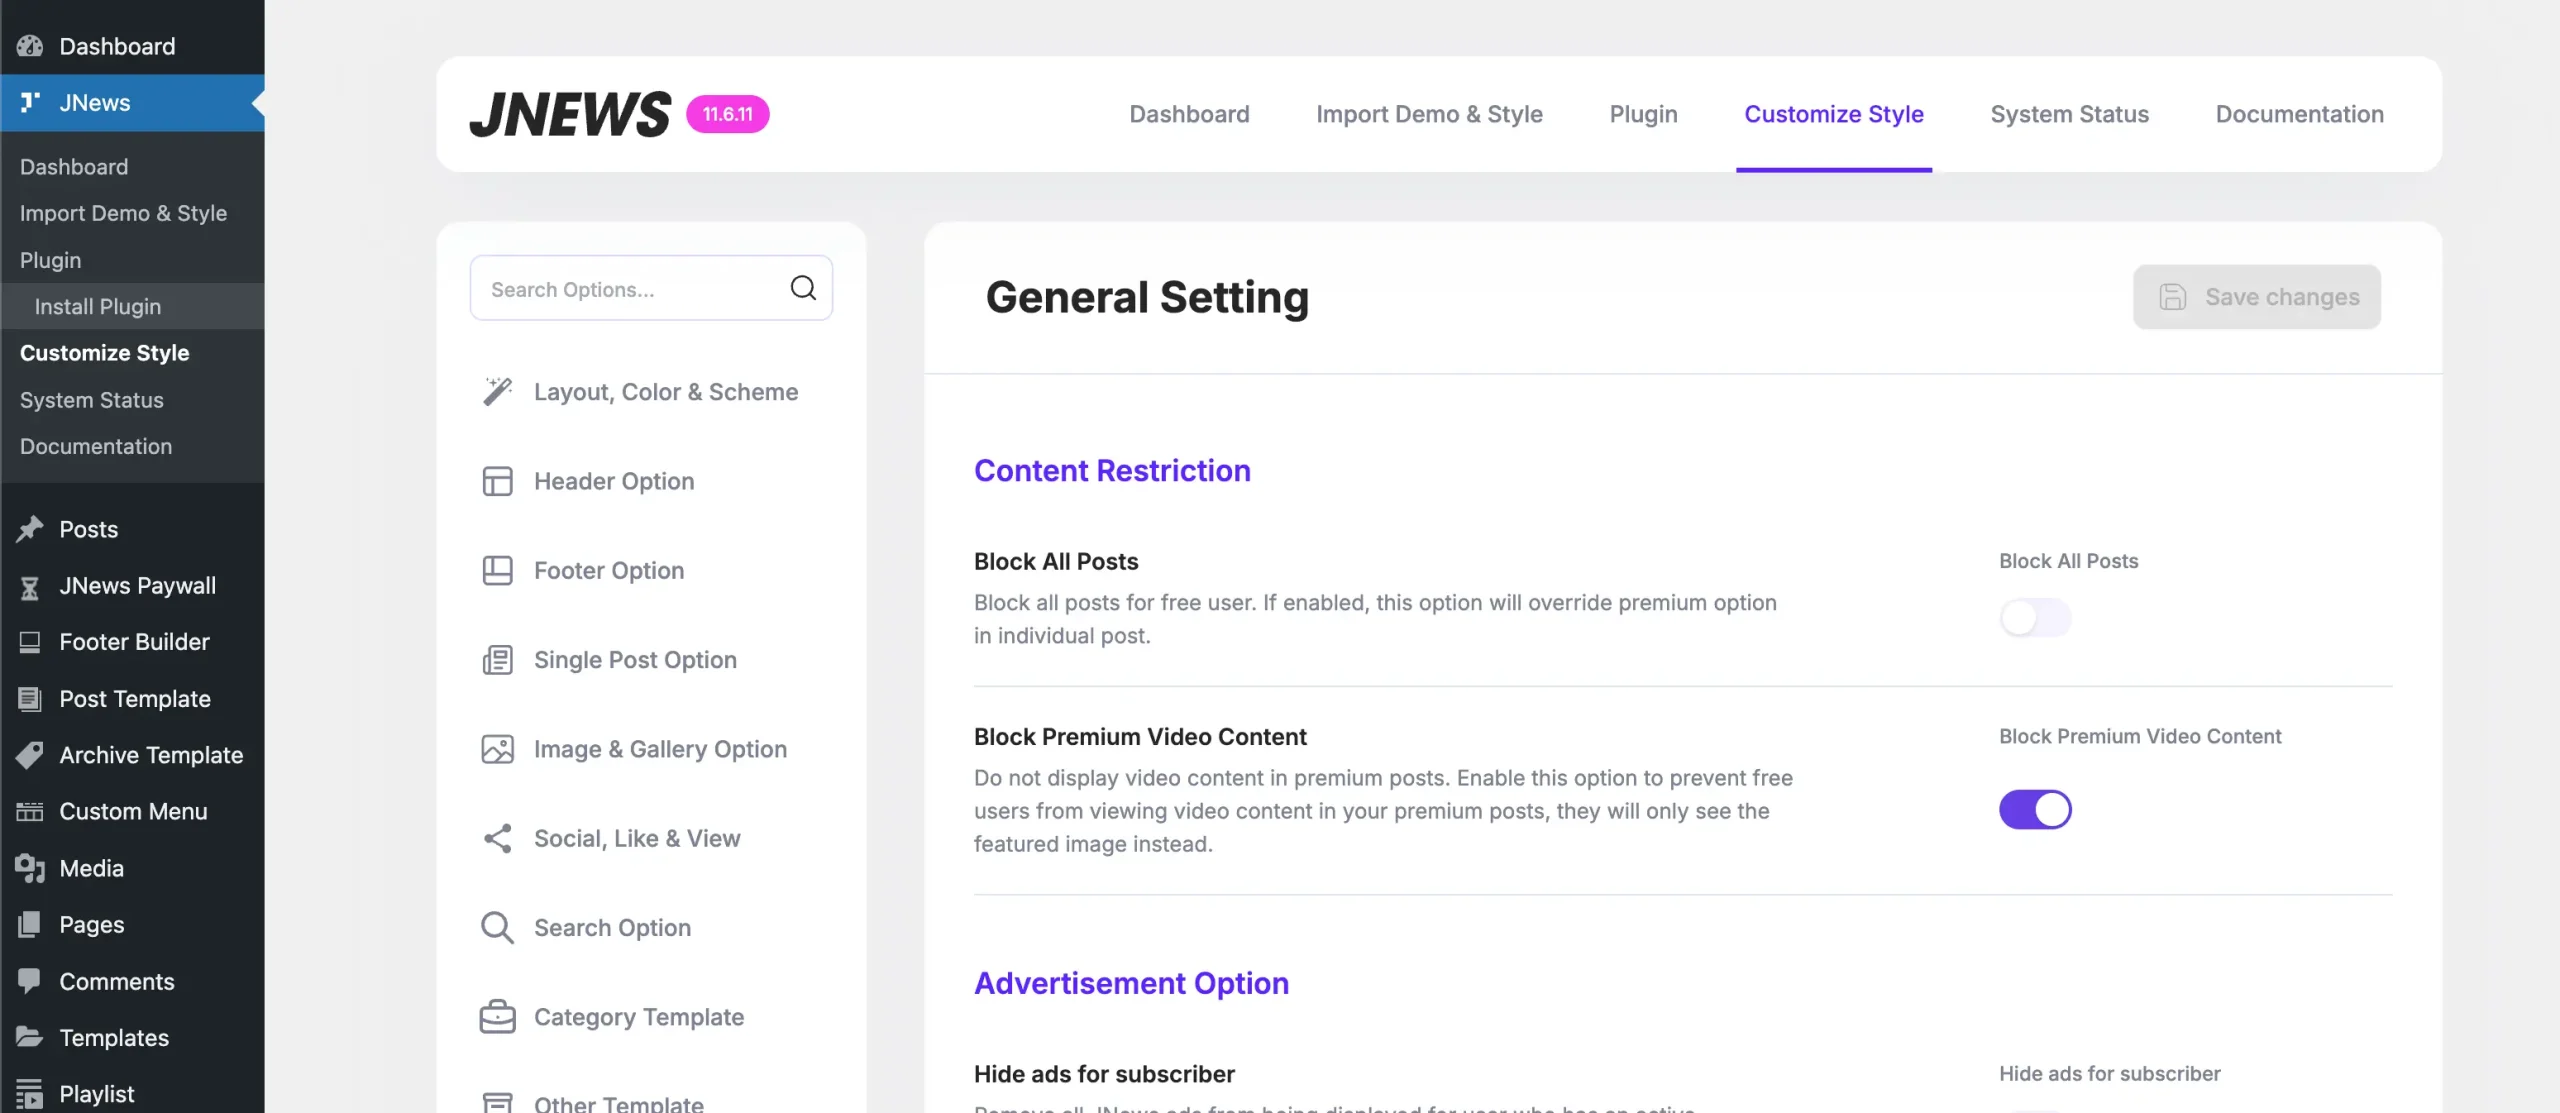Focus the Search Options input field
Image resolution: width=2560 pixels, height=1113 pixels.
[x=630, y=289]
